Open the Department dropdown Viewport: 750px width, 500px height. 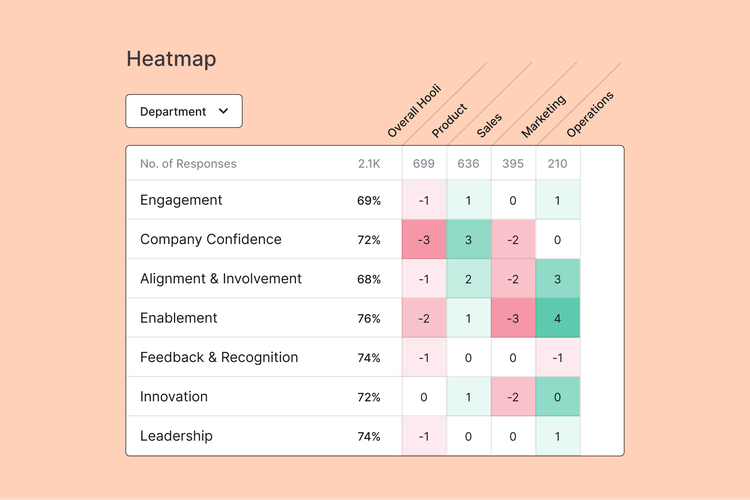(x=183, y=111)
